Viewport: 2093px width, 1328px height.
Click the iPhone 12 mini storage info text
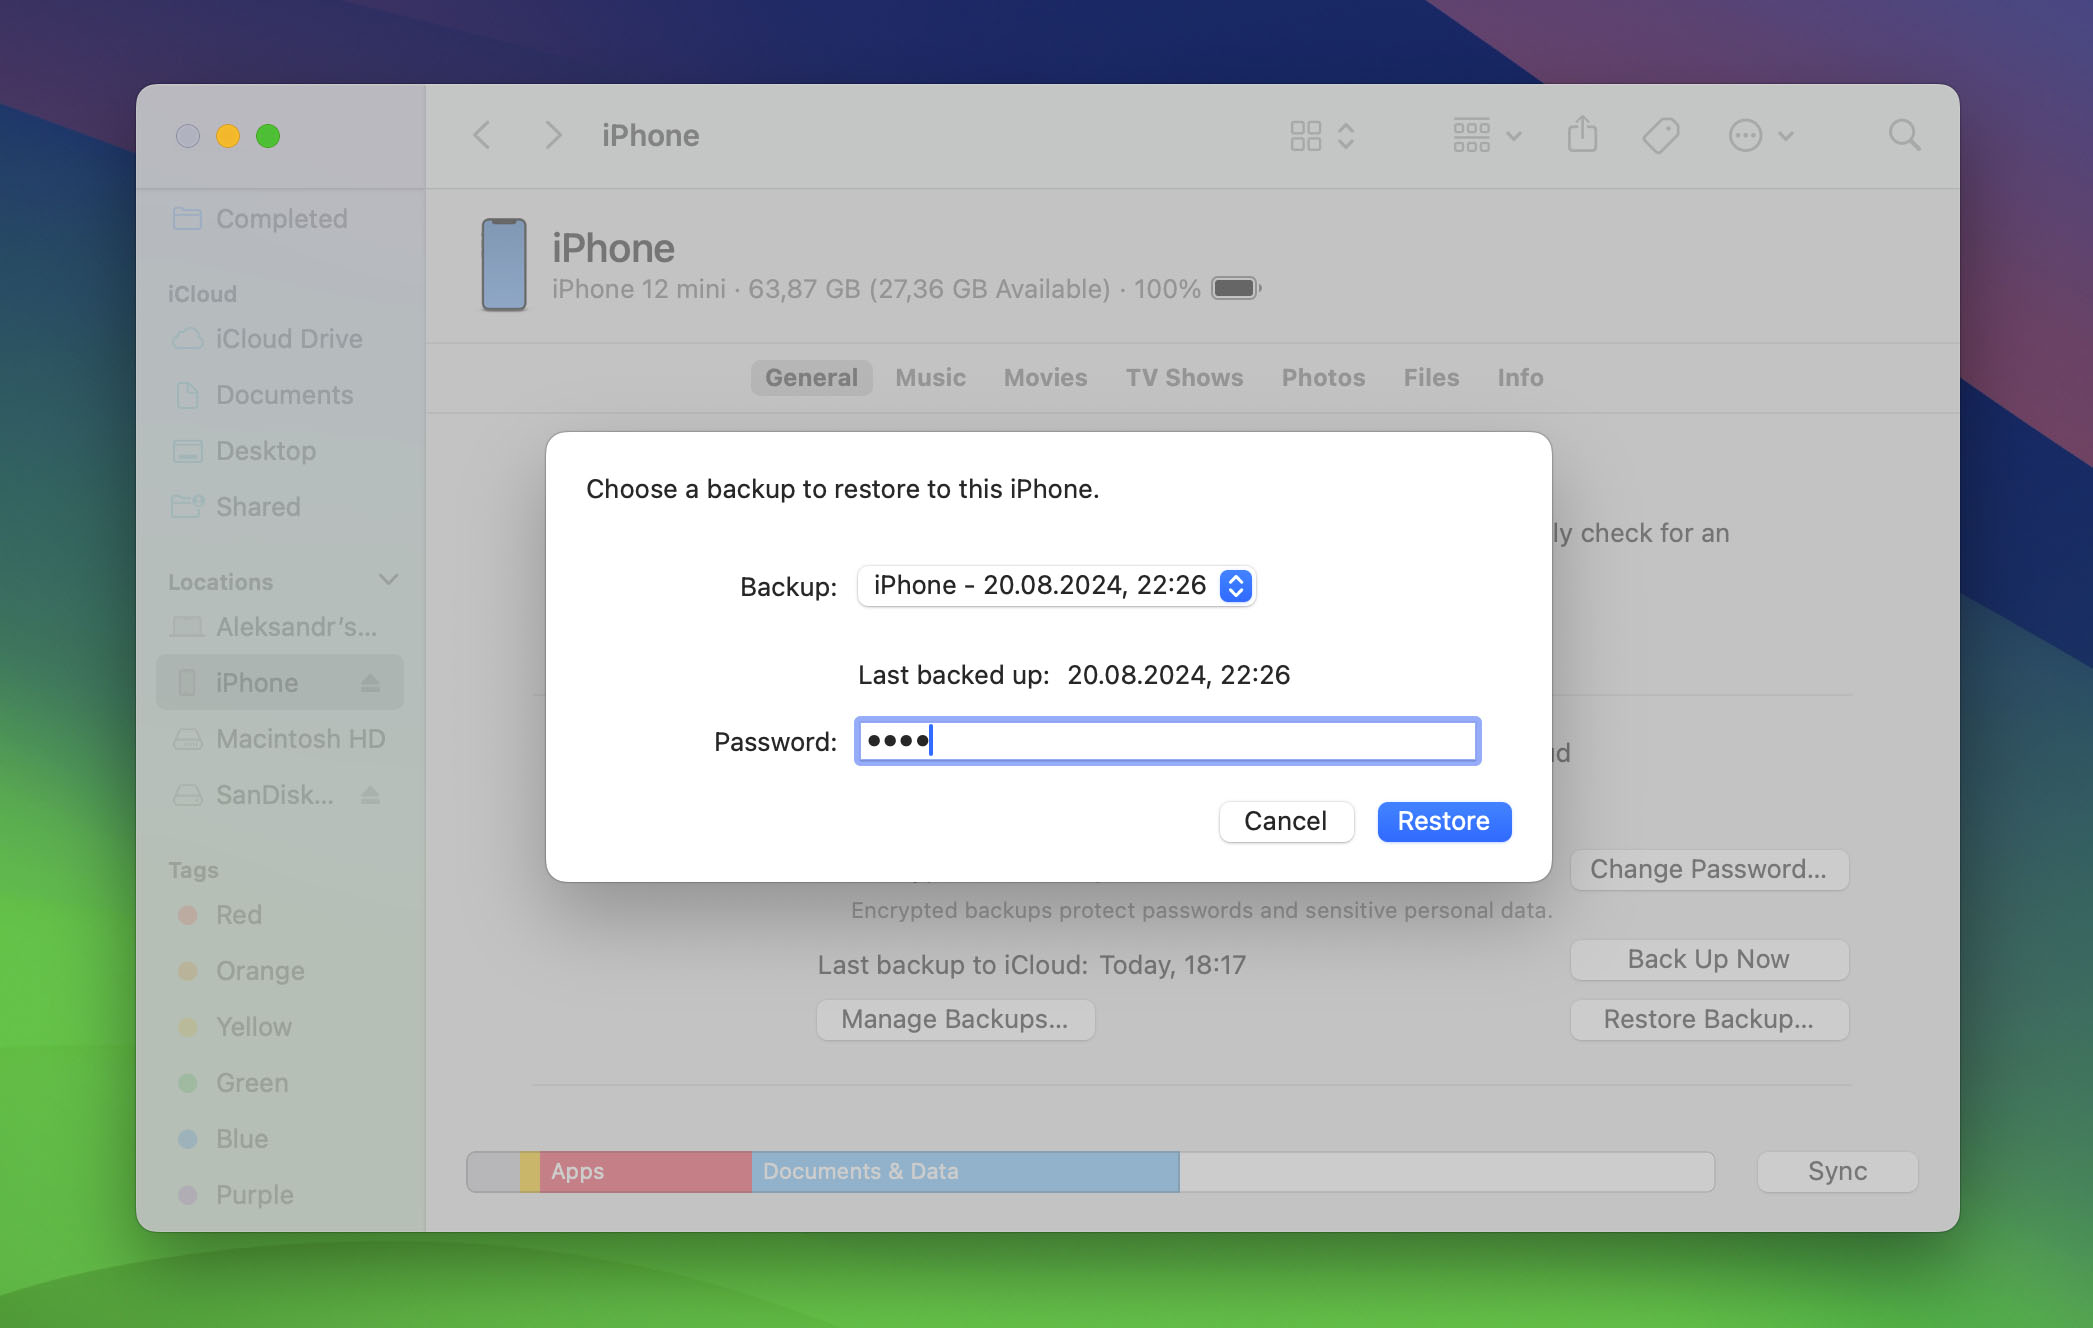(x=876, y=289)
